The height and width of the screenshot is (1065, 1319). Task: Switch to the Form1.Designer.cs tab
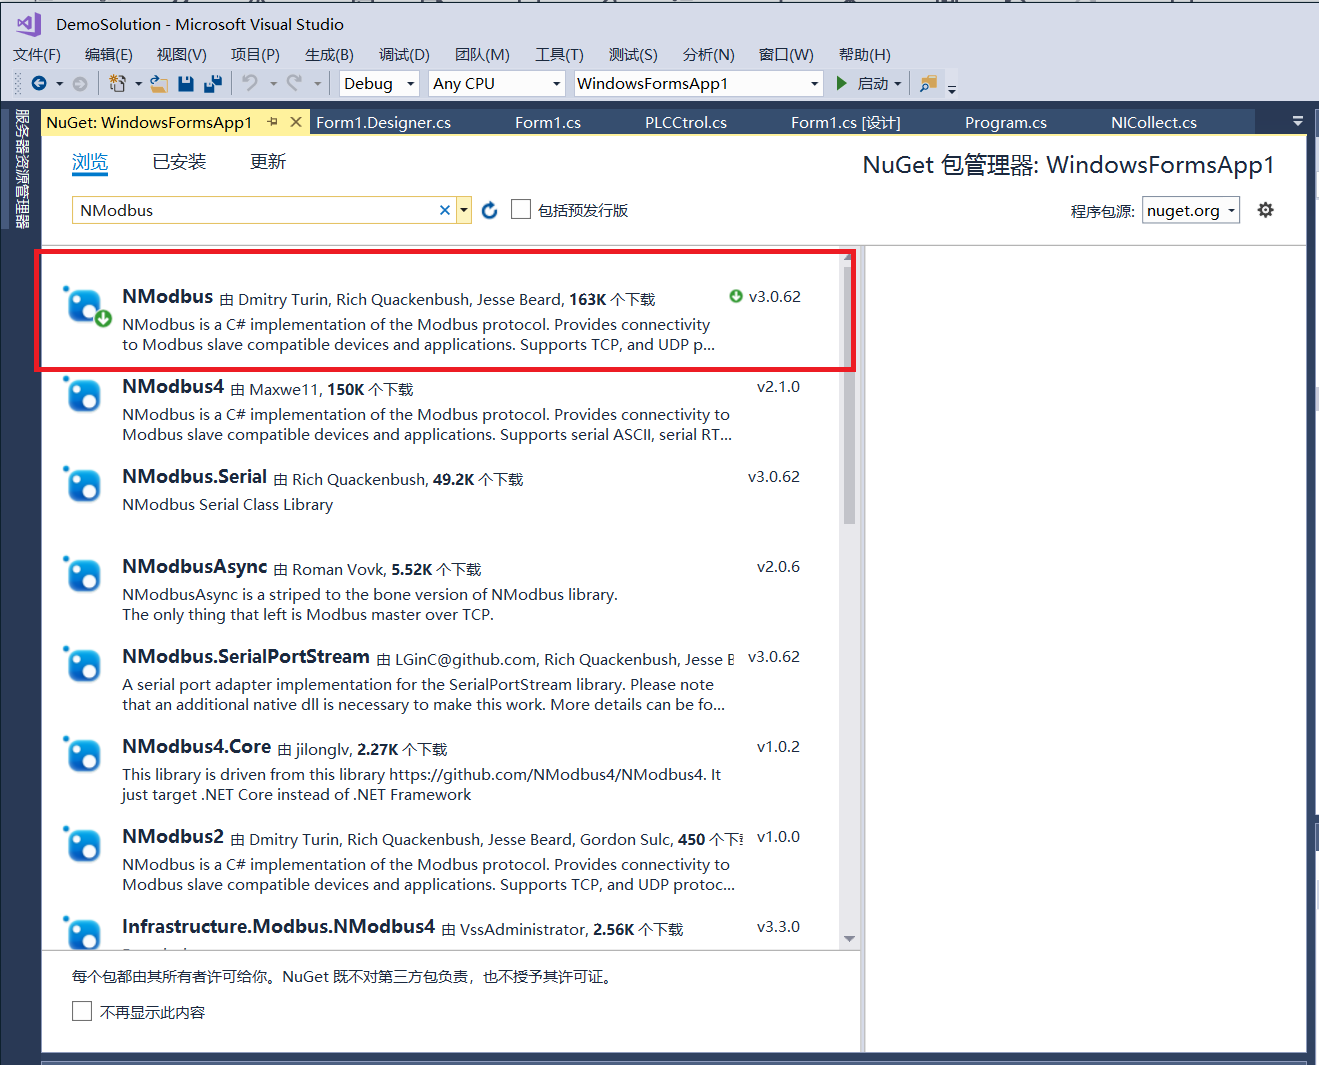383,122
